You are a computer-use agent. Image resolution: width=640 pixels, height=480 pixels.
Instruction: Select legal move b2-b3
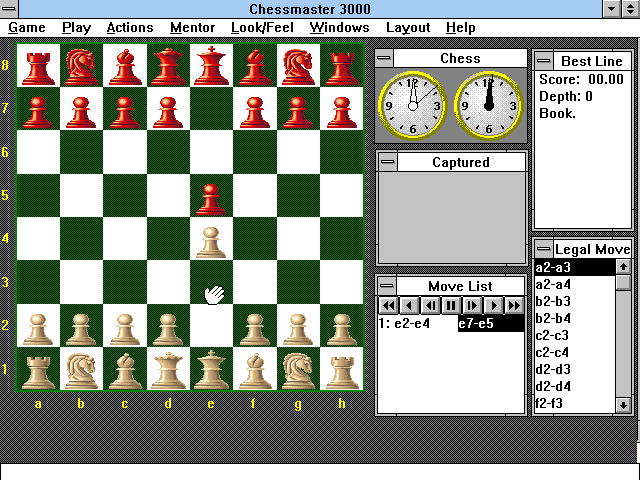[x=574, y=301]
